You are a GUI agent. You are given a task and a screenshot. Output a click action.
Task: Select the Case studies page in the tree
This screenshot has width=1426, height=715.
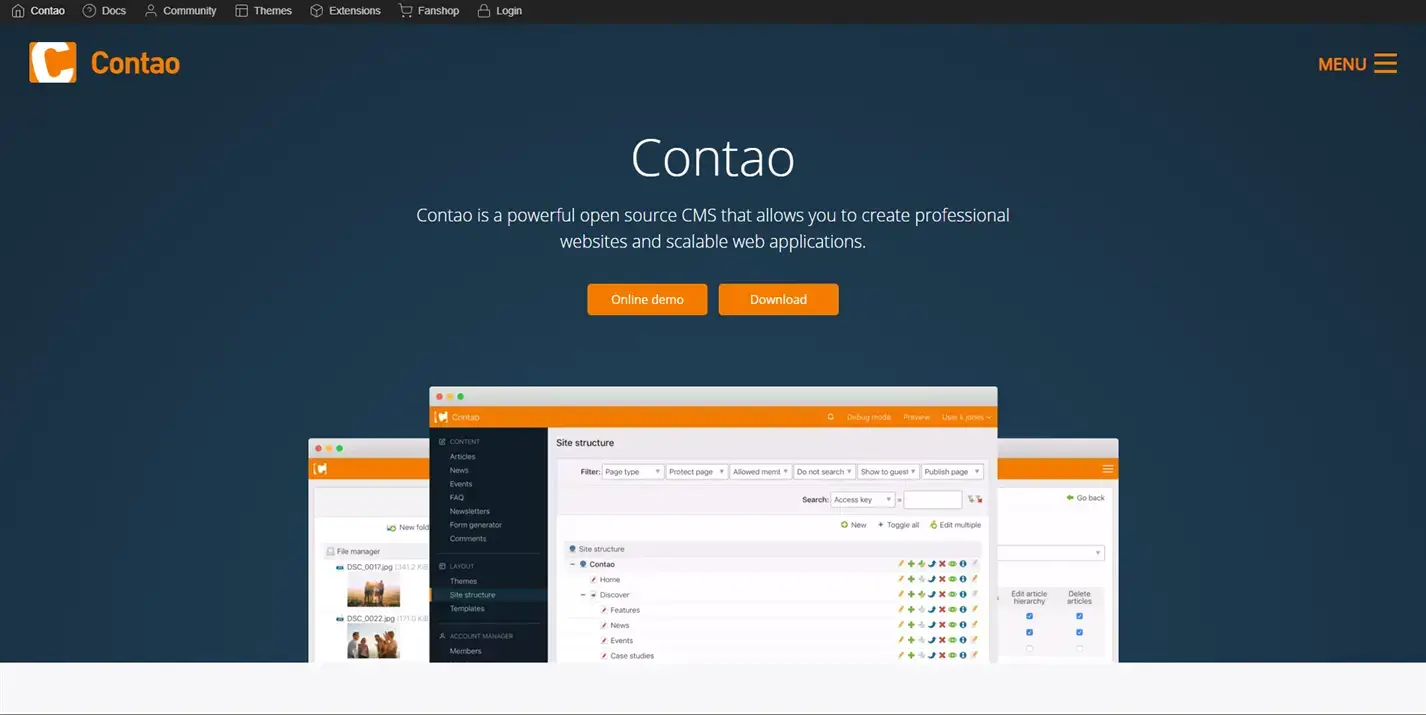(632, 656)
